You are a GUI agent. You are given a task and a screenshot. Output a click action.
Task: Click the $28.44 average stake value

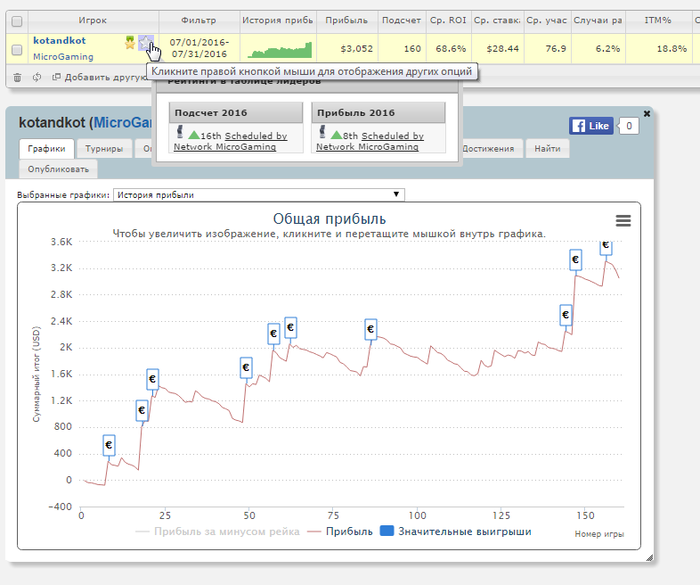click(503, 49)
